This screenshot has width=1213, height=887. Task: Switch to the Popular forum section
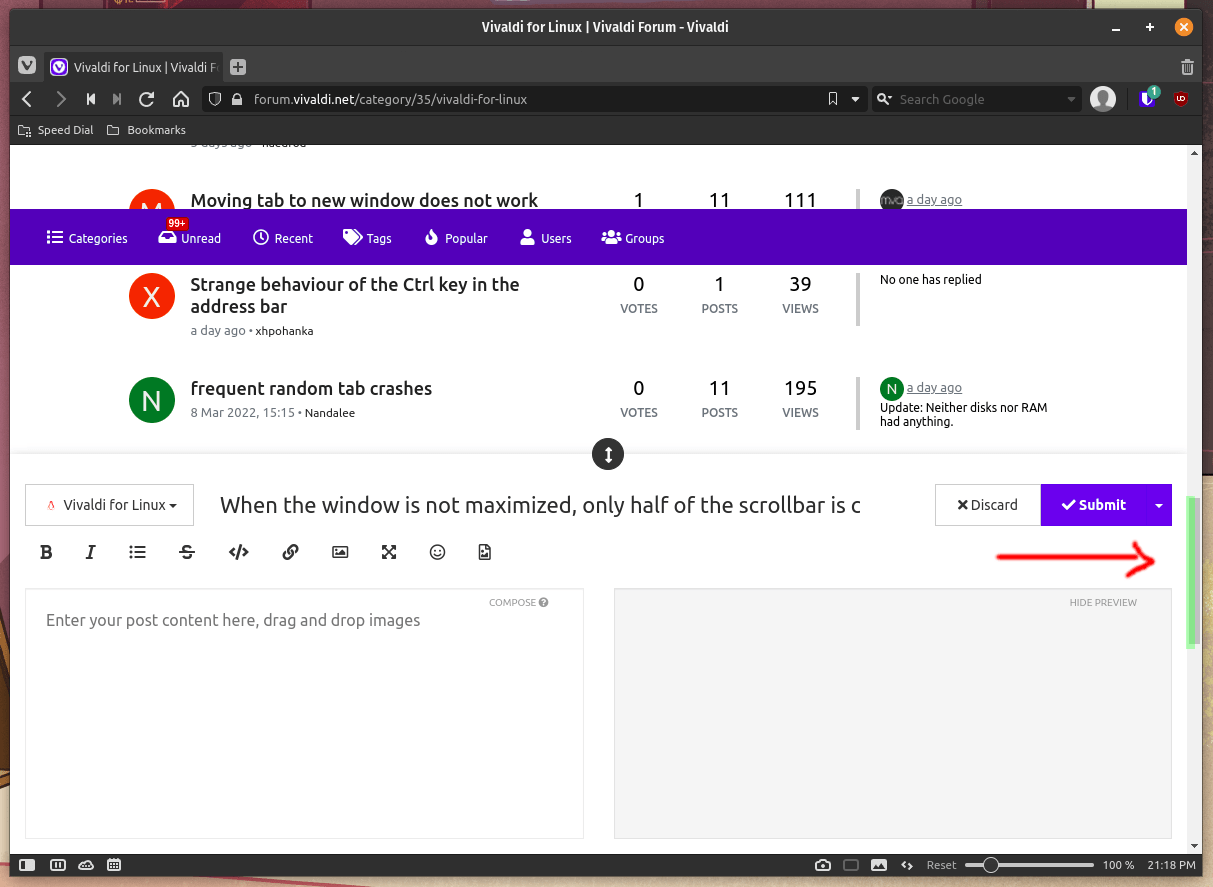(x=455, y=237)
